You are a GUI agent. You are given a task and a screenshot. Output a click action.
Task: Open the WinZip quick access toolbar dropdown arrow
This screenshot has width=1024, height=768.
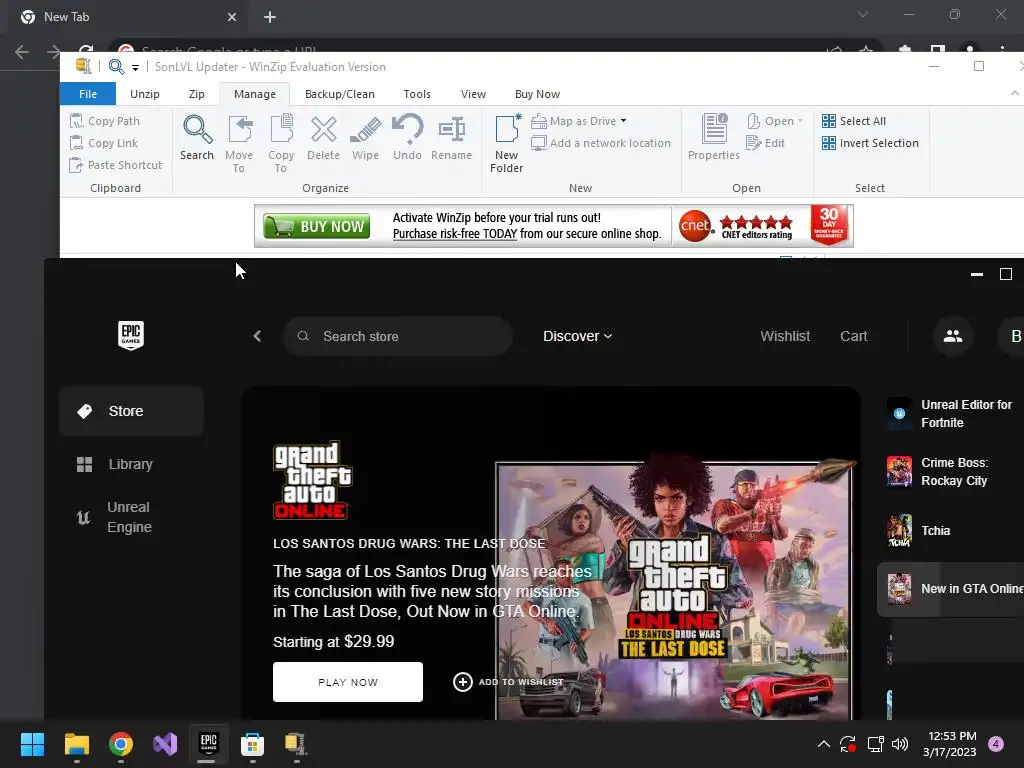[135, 67]
